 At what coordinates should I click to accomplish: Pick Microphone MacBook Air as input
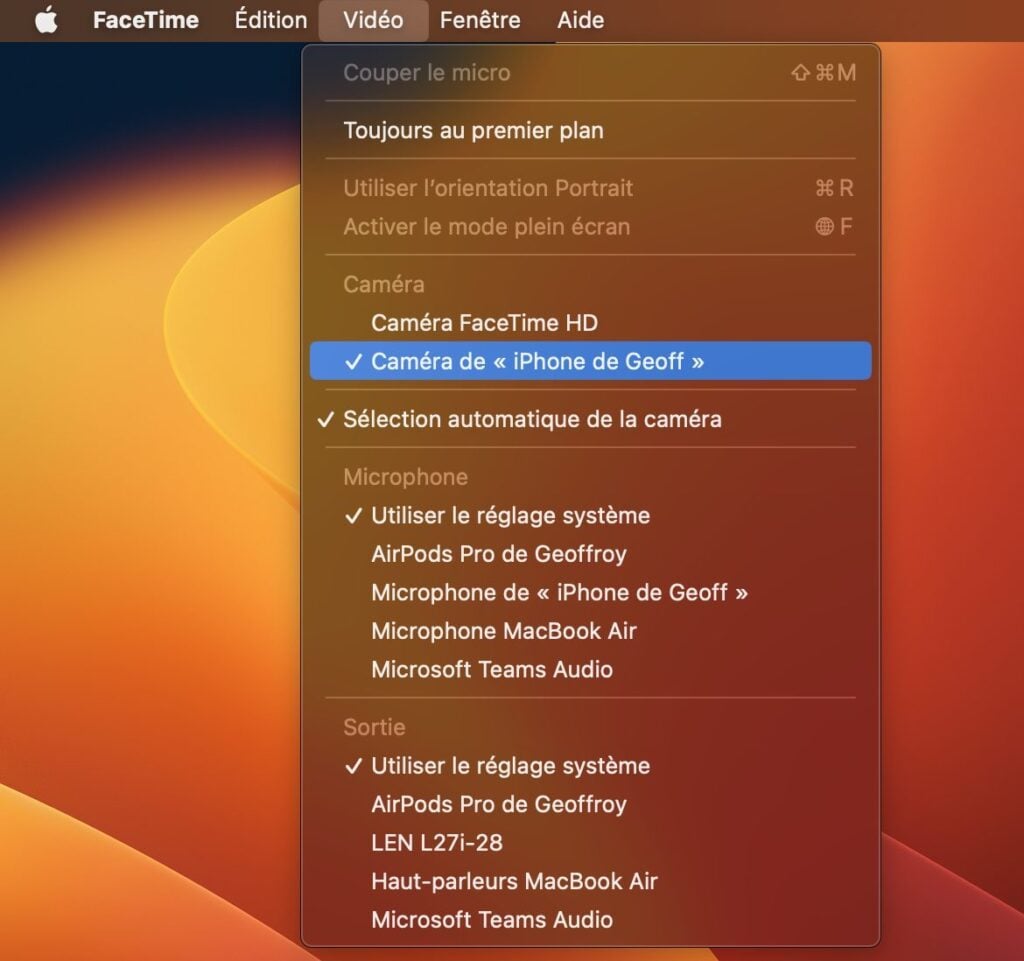click(590, 631)
